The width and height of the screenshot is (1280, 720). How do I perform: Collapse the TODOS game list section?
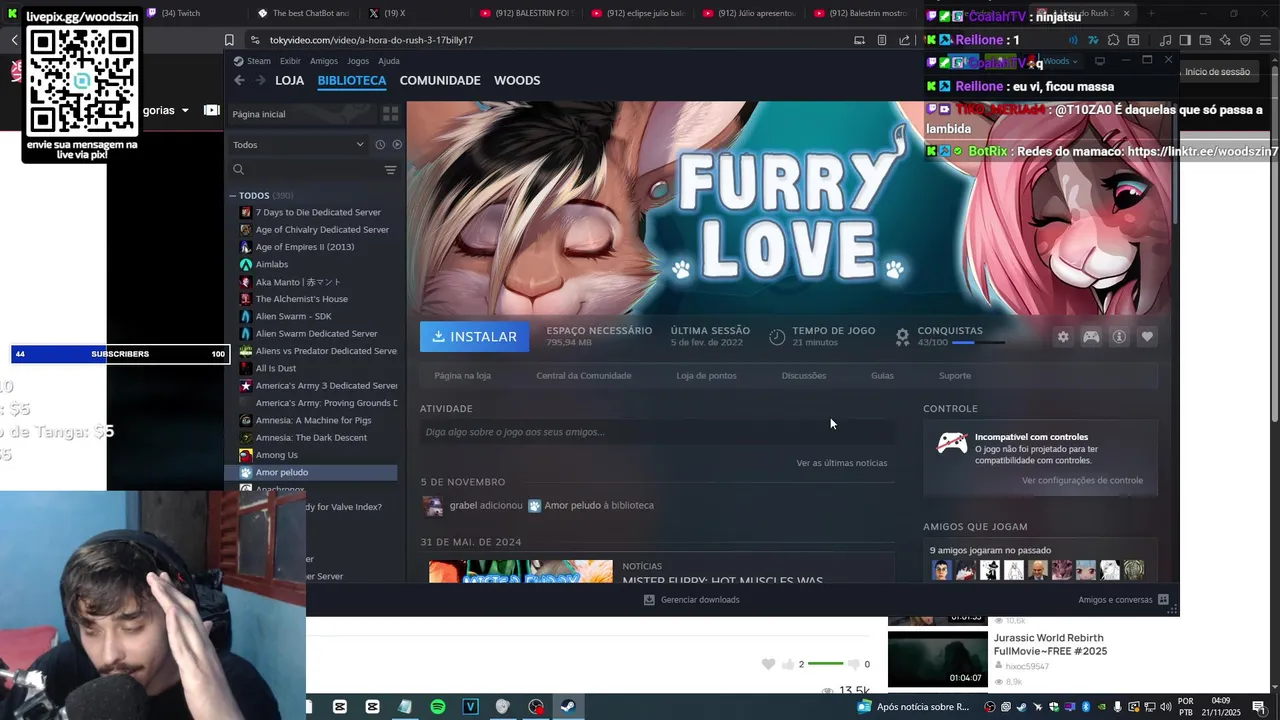[232, 196]
